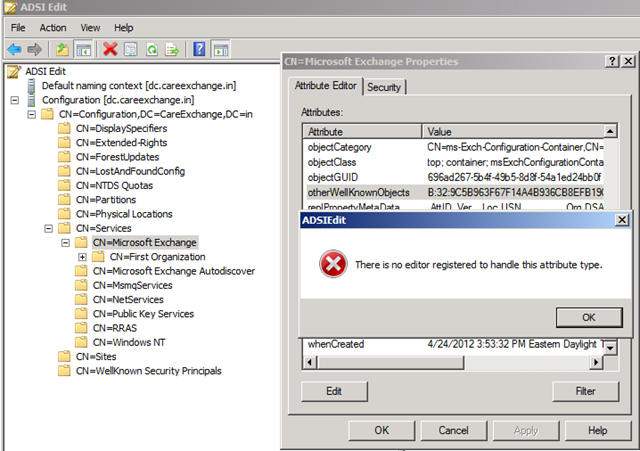Select the objectGUID attribute row
640x451 pixels.
tap(454, 177)
